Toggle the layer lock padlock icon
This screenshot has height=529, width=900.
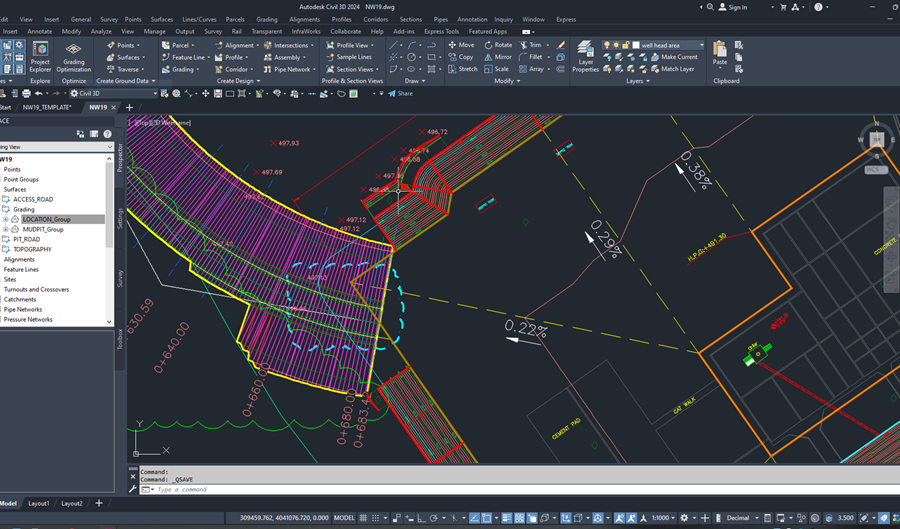[627, 45]
